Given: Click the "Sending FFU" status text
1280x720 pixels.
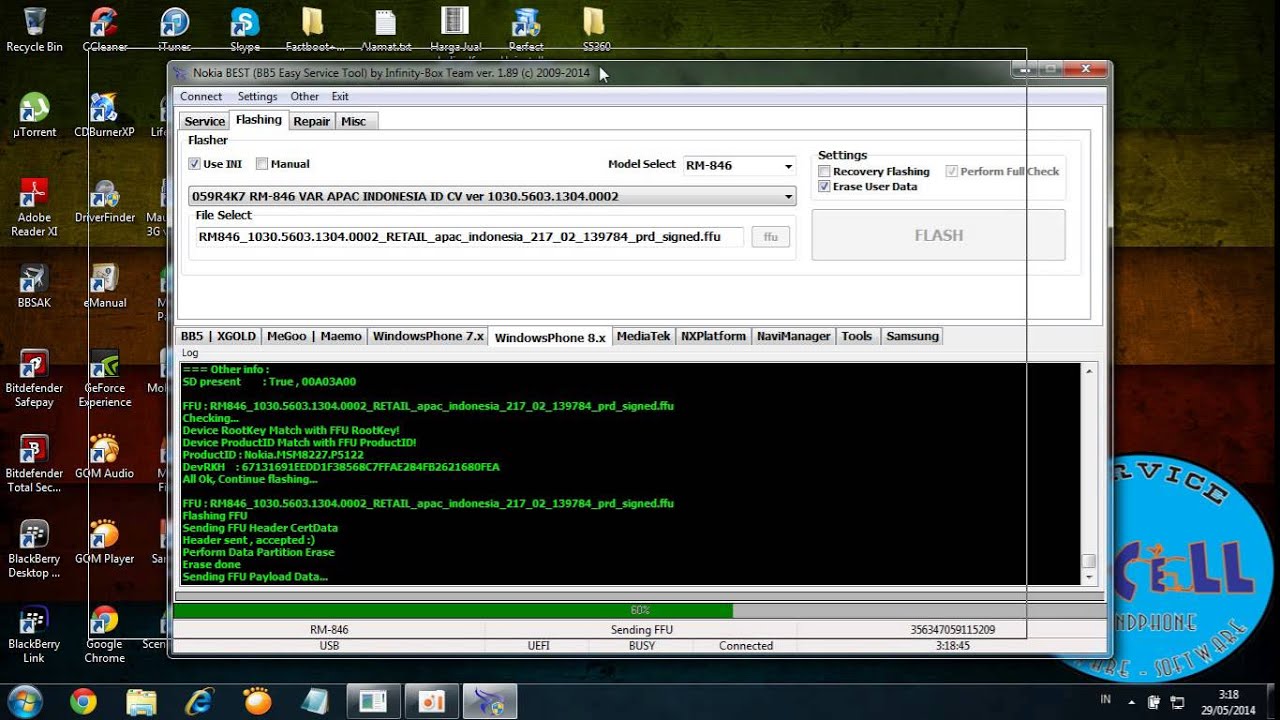Looking at the screenshot, I should (x=641, y=630).
